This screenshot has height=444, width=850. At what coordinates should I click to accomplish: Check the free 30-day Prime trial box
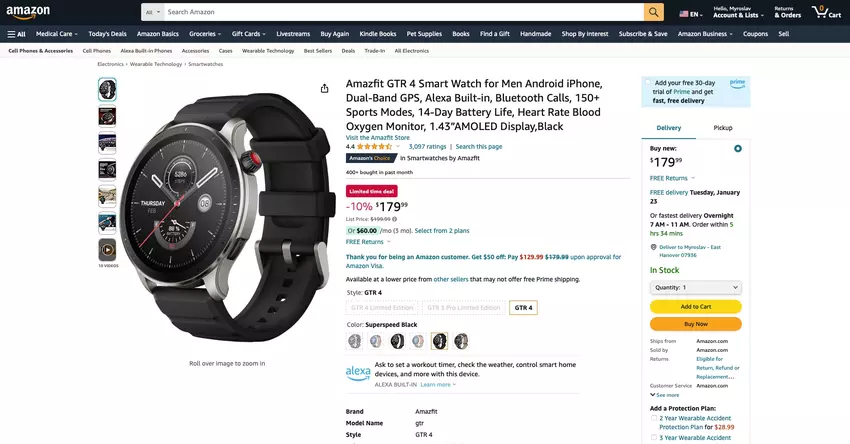(x=648, y=82)
